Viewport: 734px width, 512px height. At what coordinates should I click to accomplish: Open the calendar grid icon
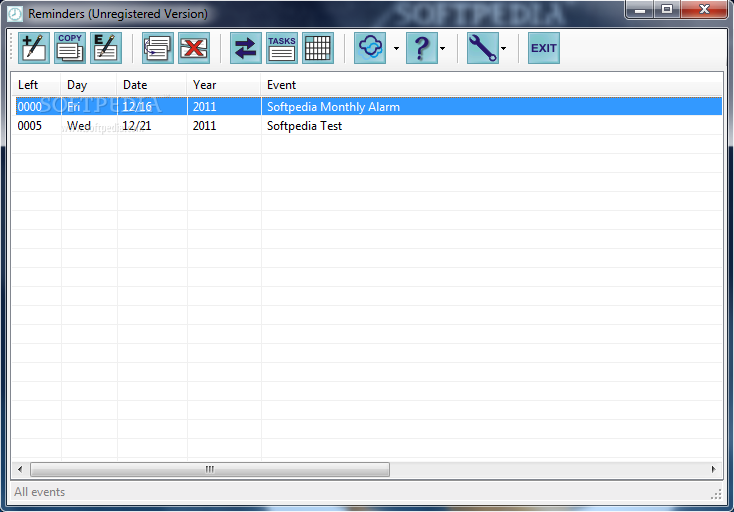(318, 48)
